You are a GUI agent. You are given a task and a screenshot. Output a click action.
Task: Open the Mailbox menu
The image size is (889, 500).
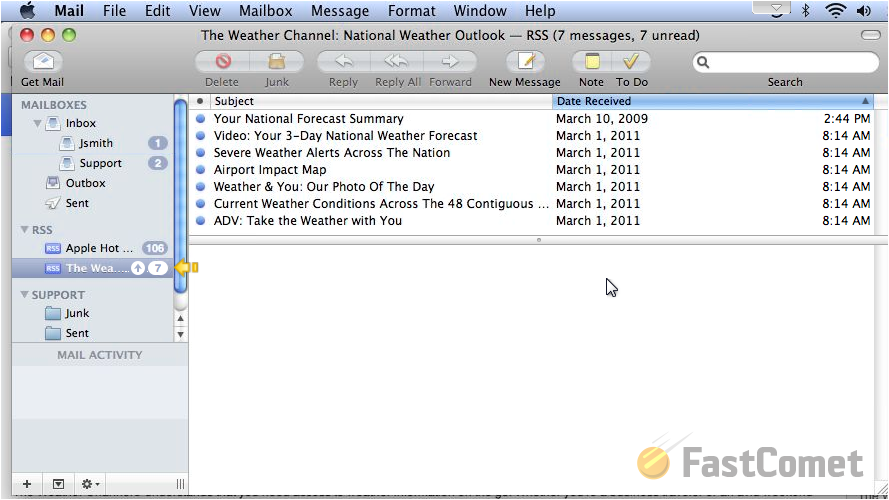click(266, 10)
